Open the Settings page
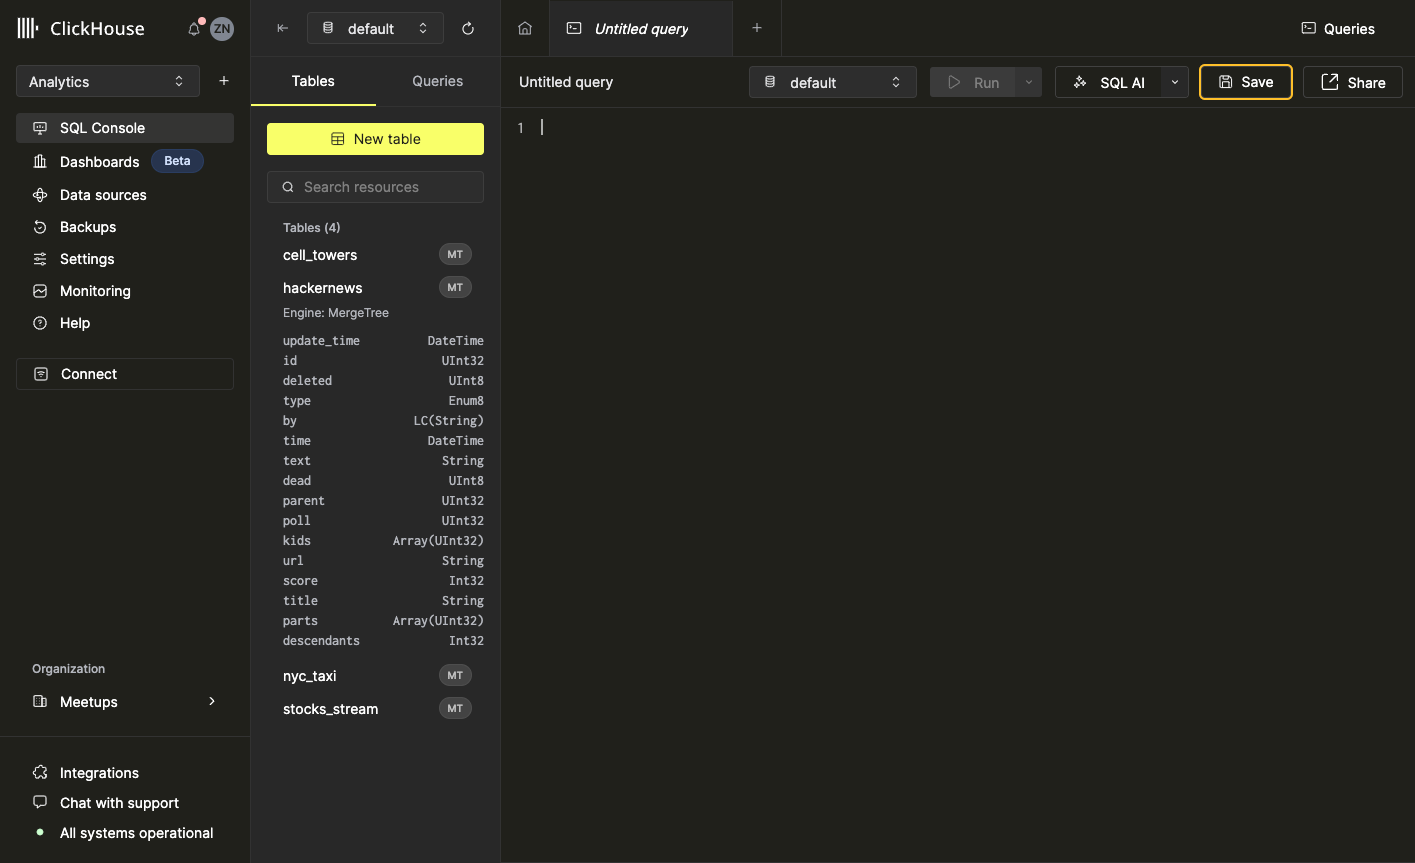This screenshot has width=1415, height=863. 88,259
